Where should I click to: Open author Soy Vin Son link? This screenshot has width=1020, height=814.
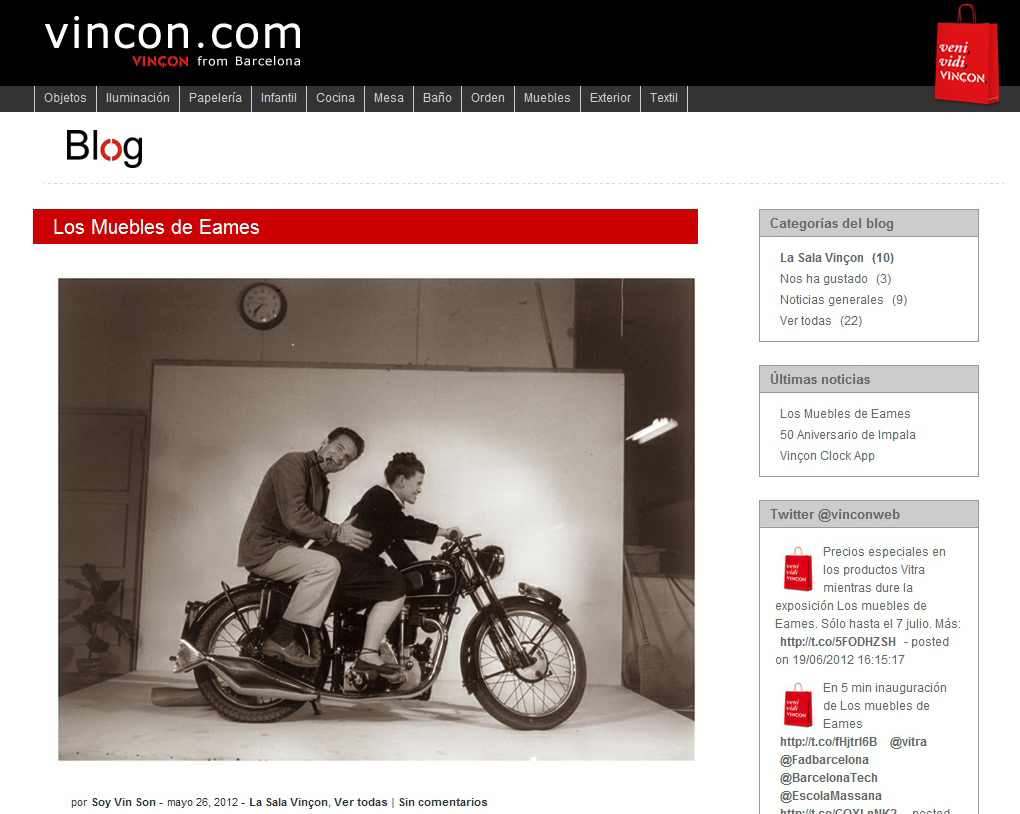[x=124, y=802]
